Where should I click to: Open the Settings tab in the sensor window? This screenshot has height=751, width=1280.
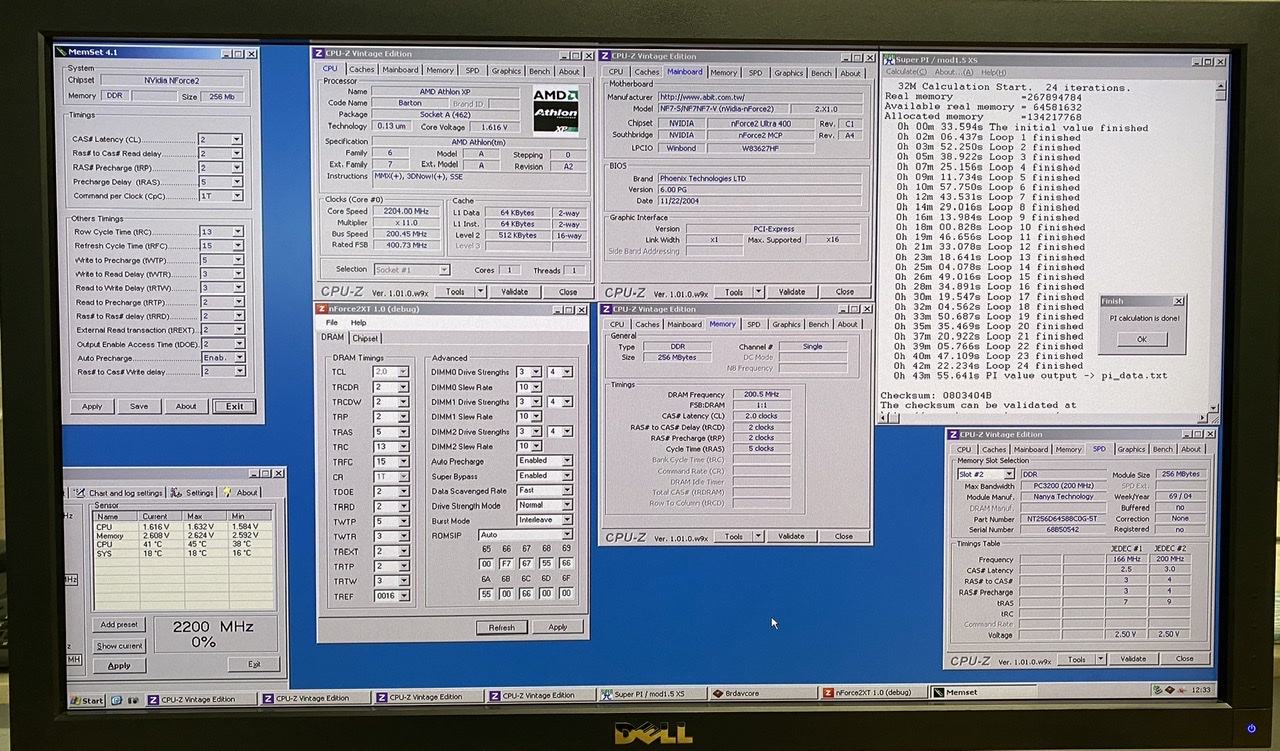[x=193, y=493]
